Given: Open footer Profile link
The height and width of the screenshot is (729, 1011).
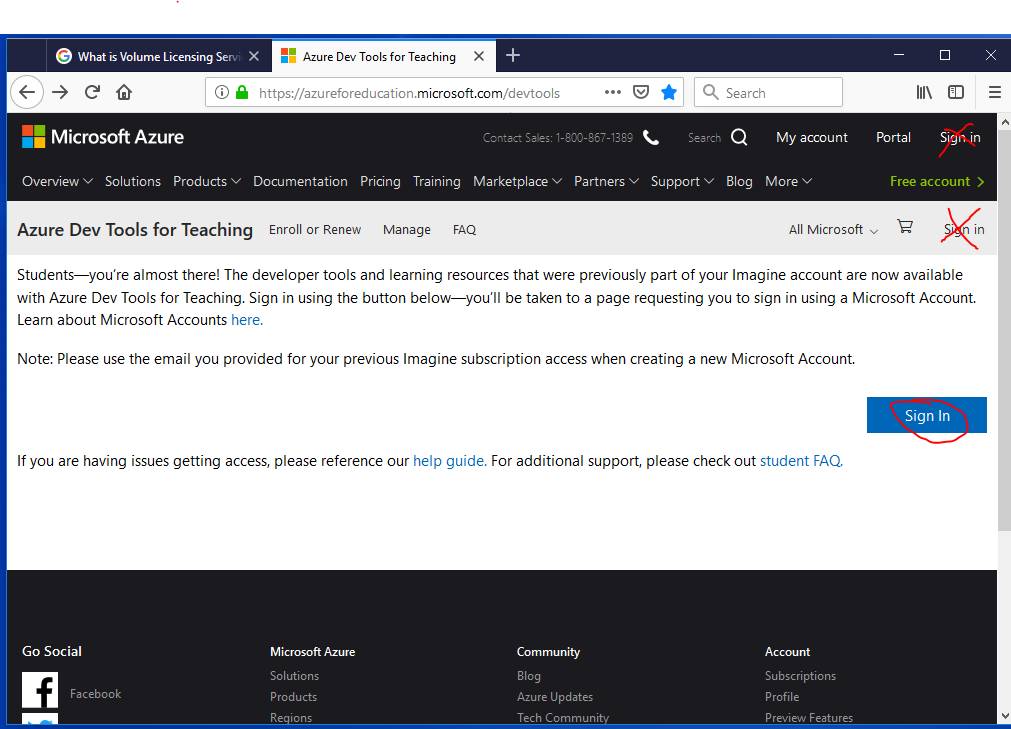Looking at the screenshot, I should pos(782,697).
